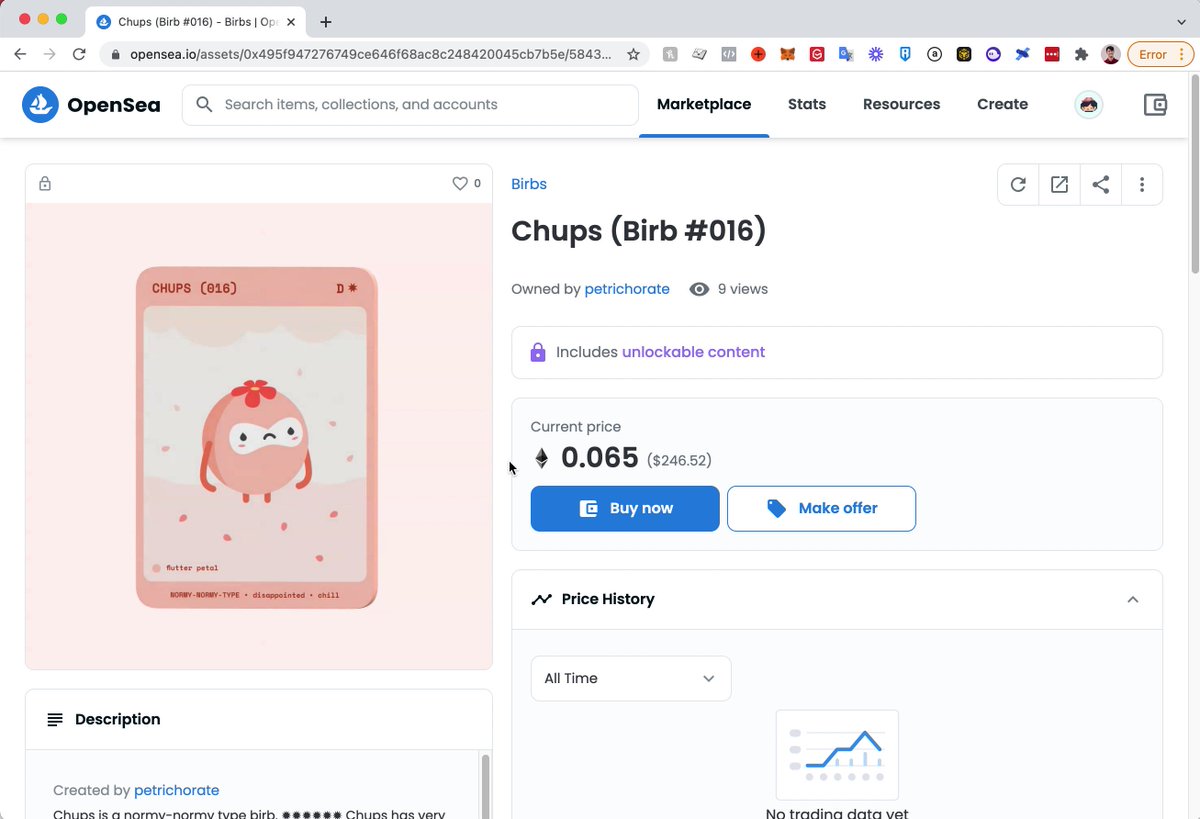Open the Birbs collection link
The height and width of the screenshot is (819, 1200).
pyautogui.click(x=529, y=184)
